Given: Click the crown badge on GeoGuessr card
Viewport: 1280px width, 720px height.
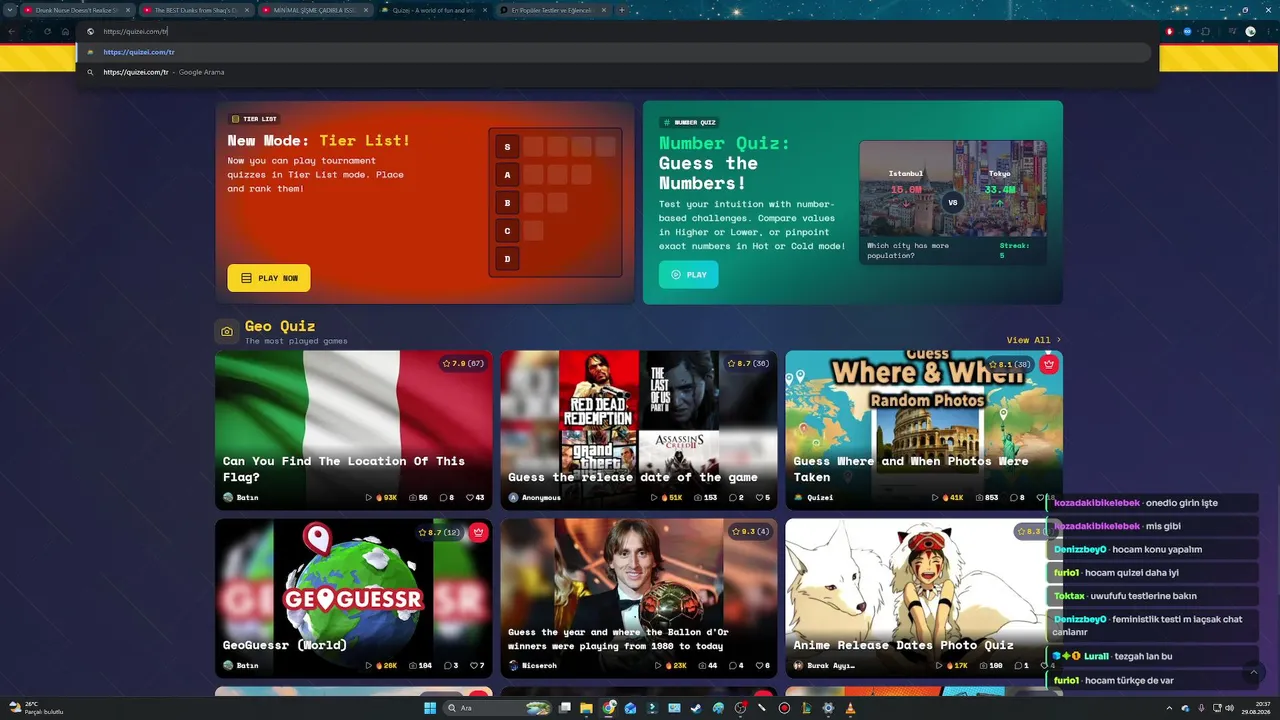Looking at the screenshot, I should pos(479,532).
